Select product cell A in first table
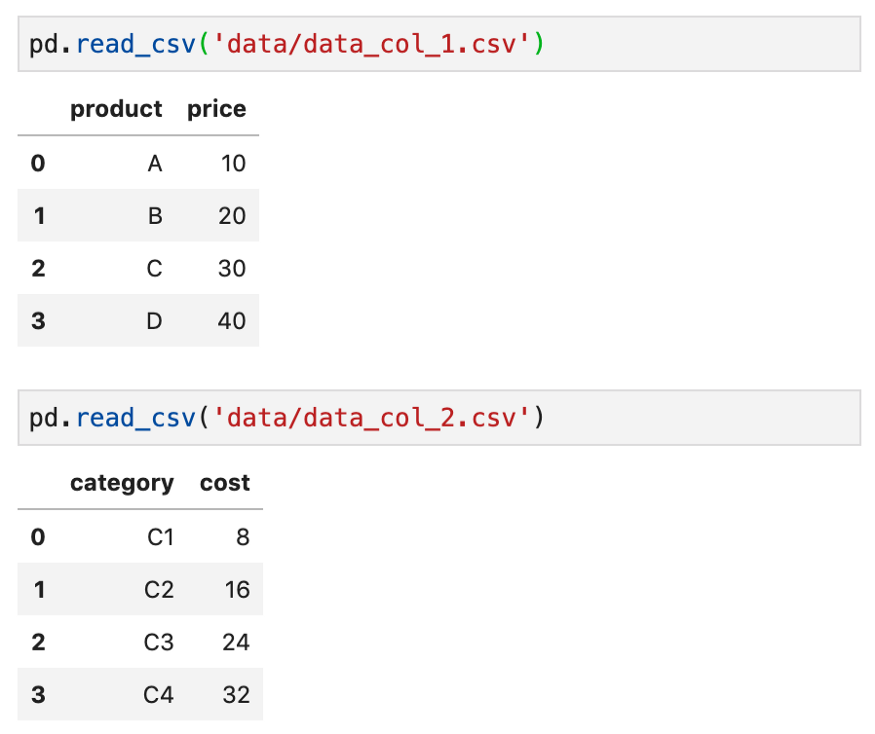Screen dimensions: 875x734 (x=154, y=163)
